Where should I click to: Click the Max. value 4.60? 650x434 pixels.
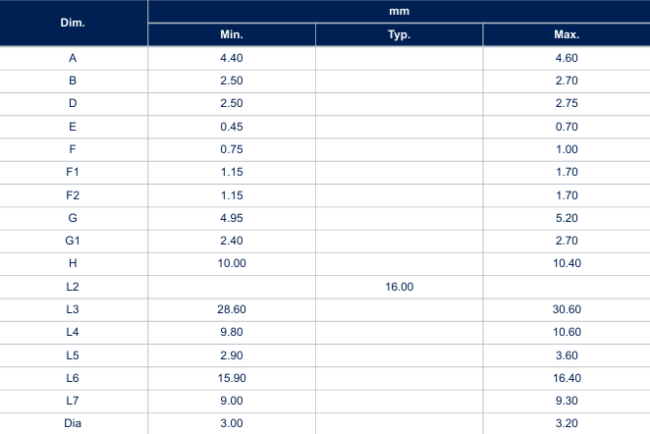566,58
